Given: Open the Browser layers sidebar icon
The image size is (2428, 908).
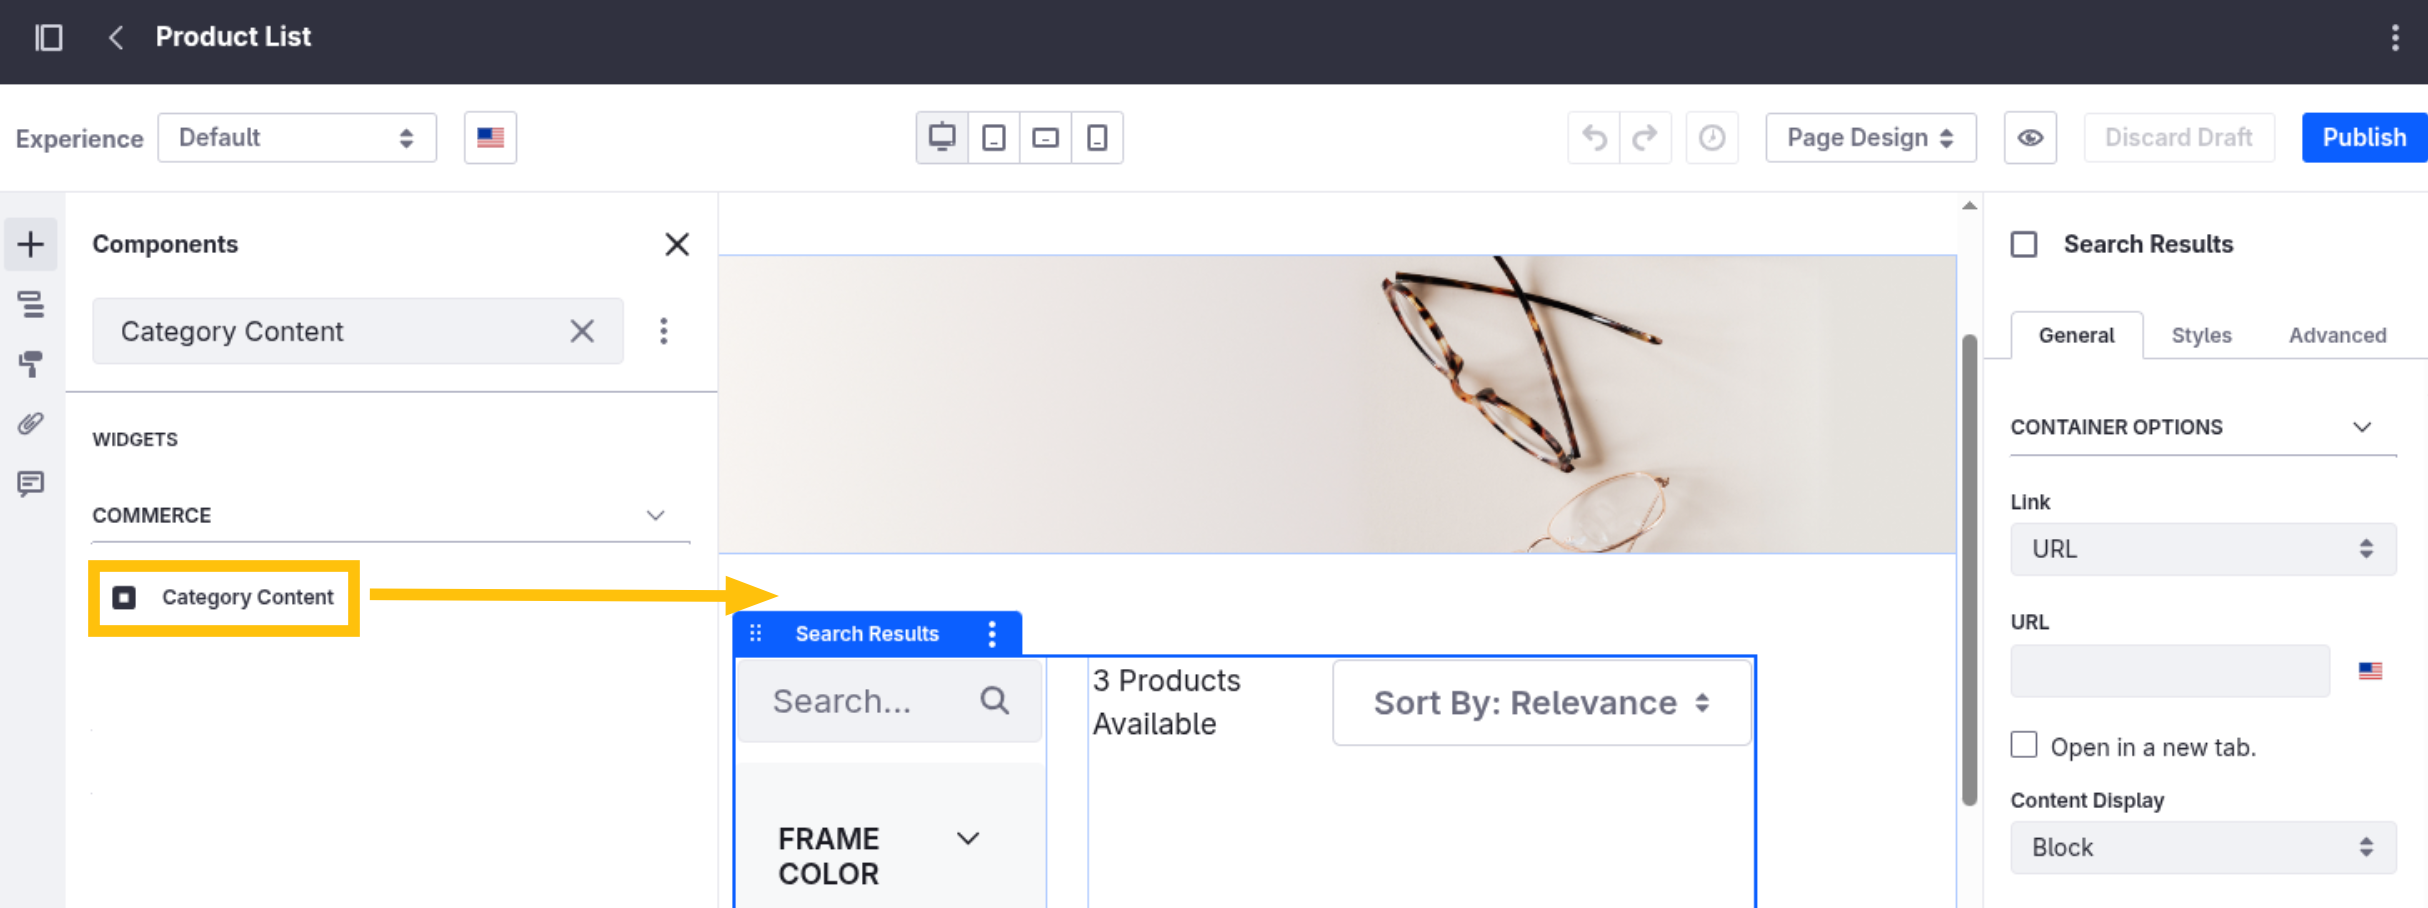Looking at the screenshot, I should tap(31, 304).
